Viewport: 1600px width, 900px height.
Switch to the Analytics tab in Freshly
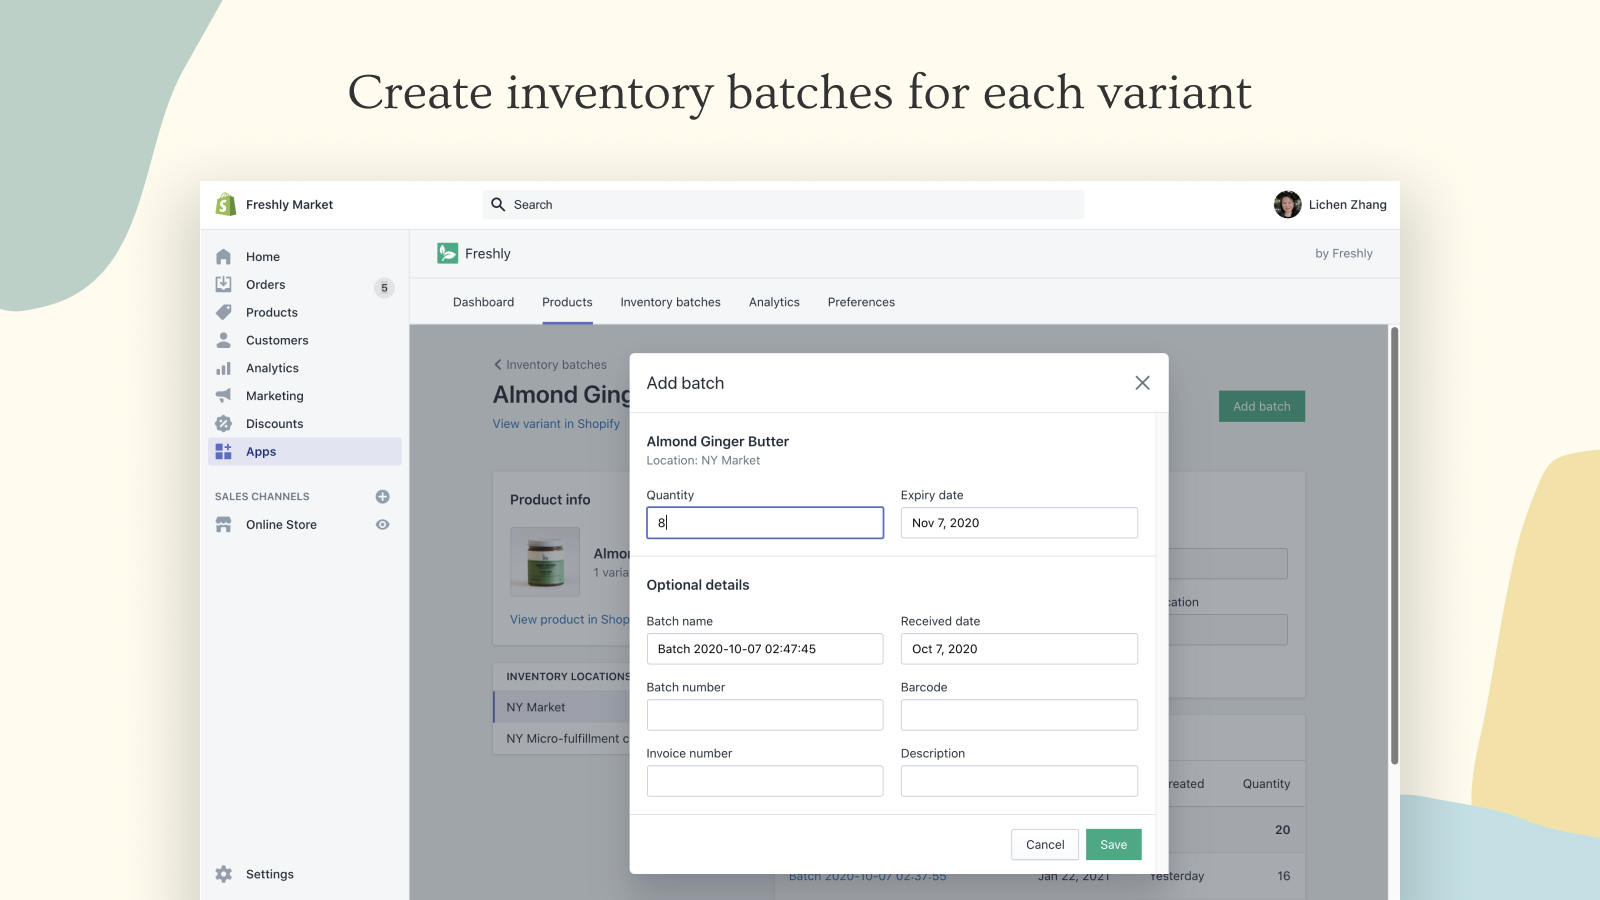(x=774, y=302)
